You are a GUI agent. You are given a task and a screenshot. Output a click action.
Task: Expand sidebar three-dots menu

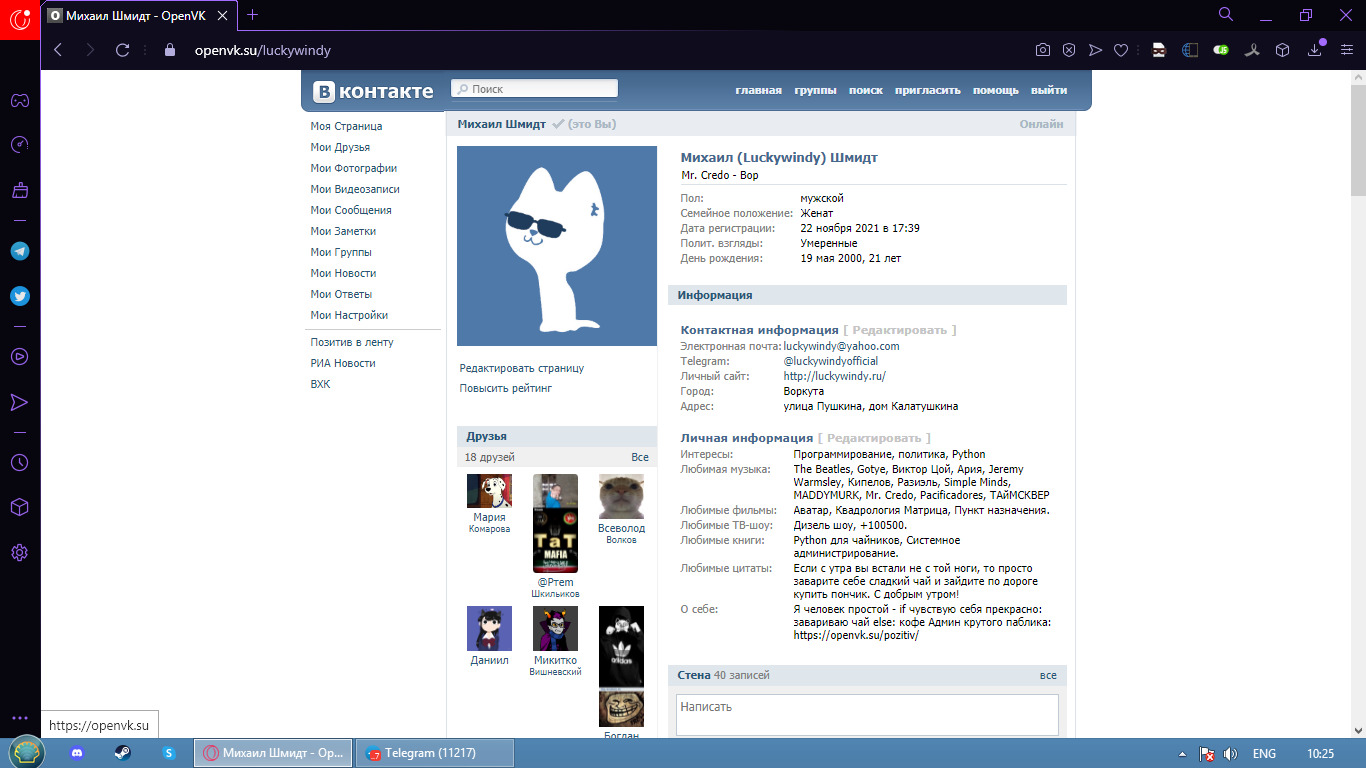pos(19,718)
